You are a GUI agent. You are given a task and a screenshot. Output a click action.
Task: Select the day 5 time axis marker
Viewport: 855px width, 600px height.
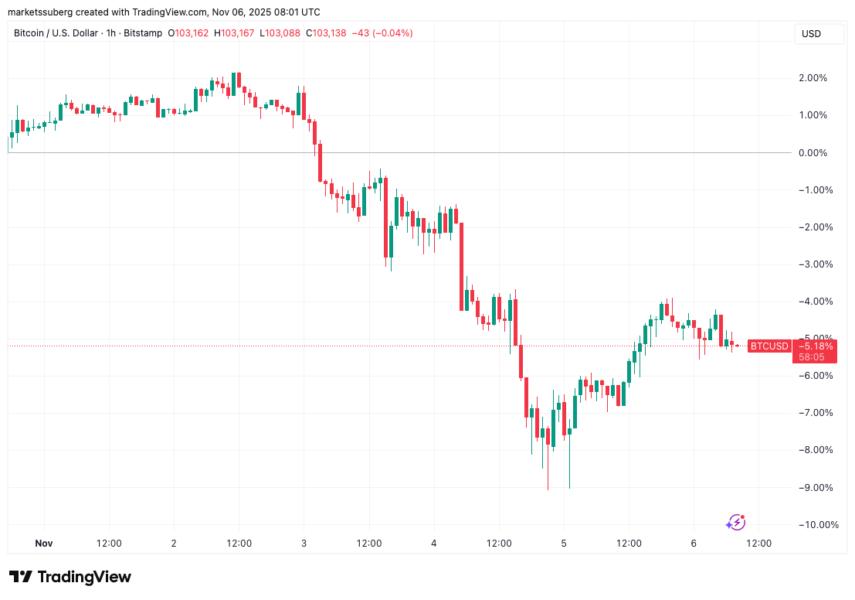tap(564, 543)
